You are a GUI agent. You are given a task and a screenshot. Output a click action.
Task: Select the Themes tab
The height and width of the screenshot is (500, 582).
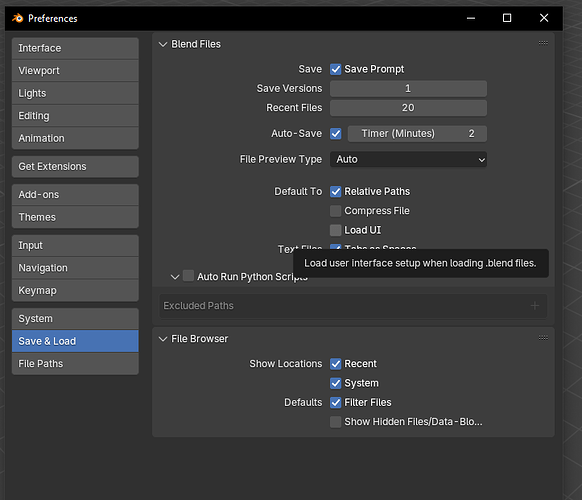pyautogui.click(x=75, y=217)
